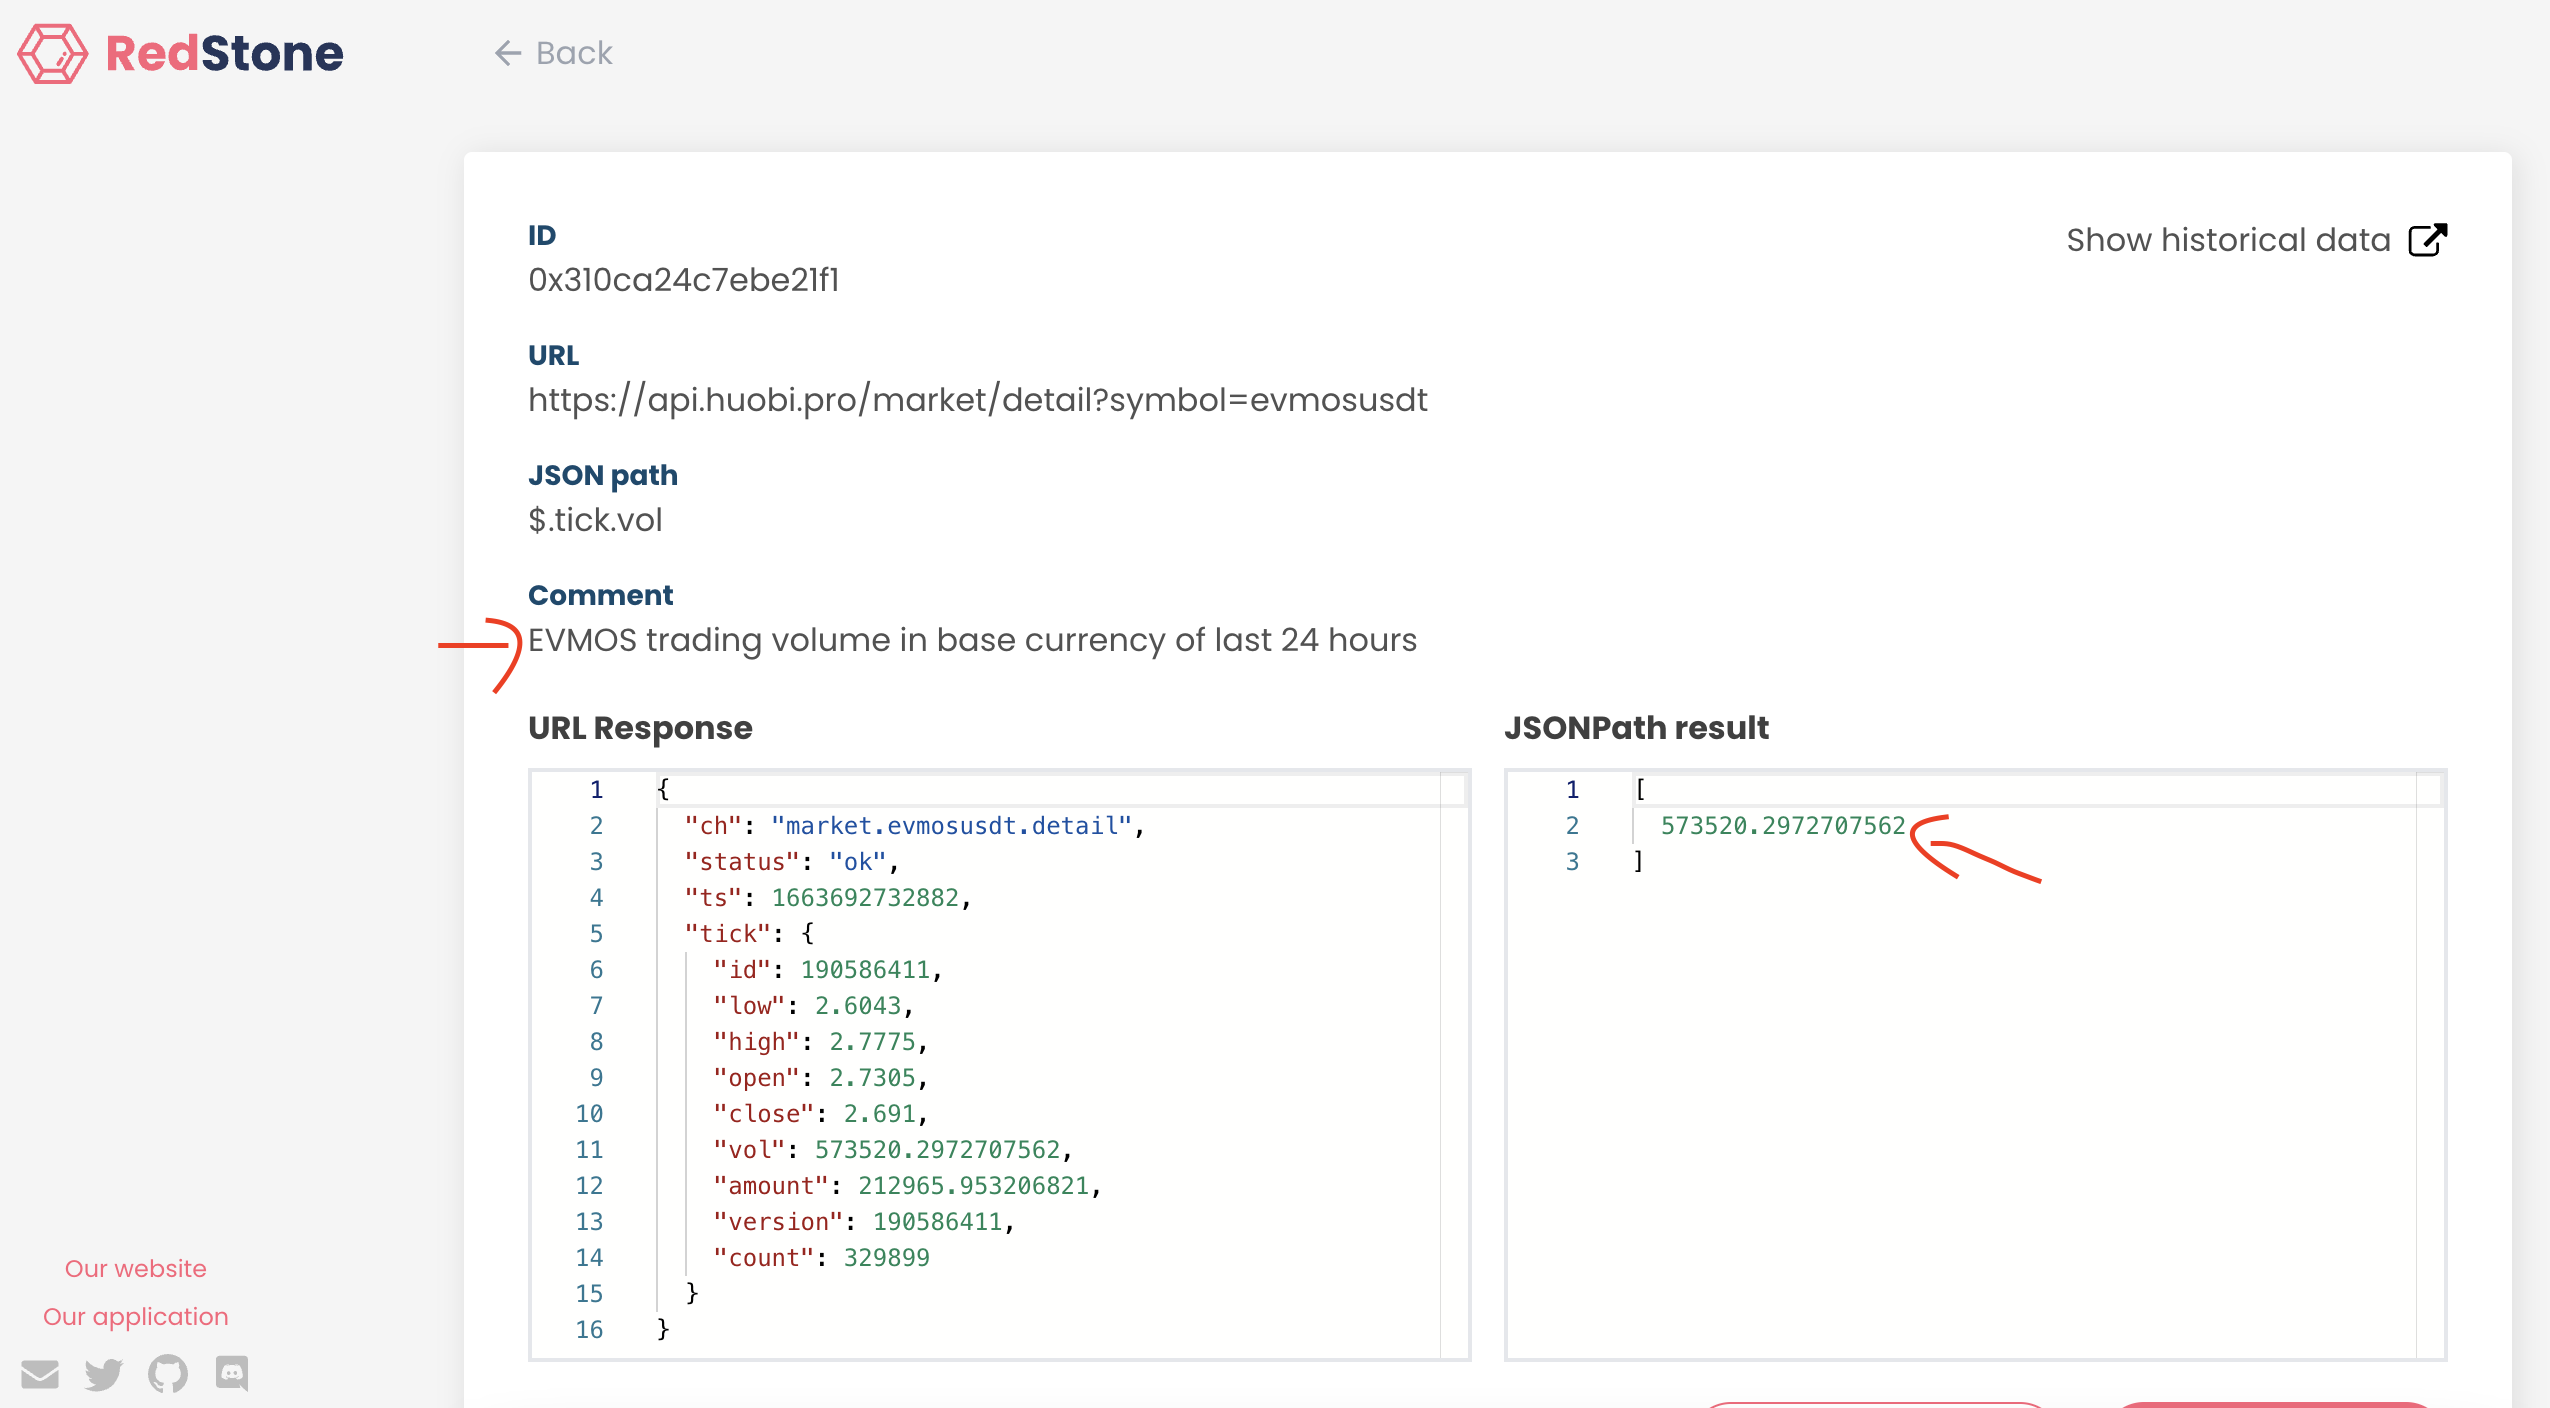Viewport: 2550px width, 1408px height.
Task: Click the opening bracket in JSONPath result
Action: click(1640, 790)
